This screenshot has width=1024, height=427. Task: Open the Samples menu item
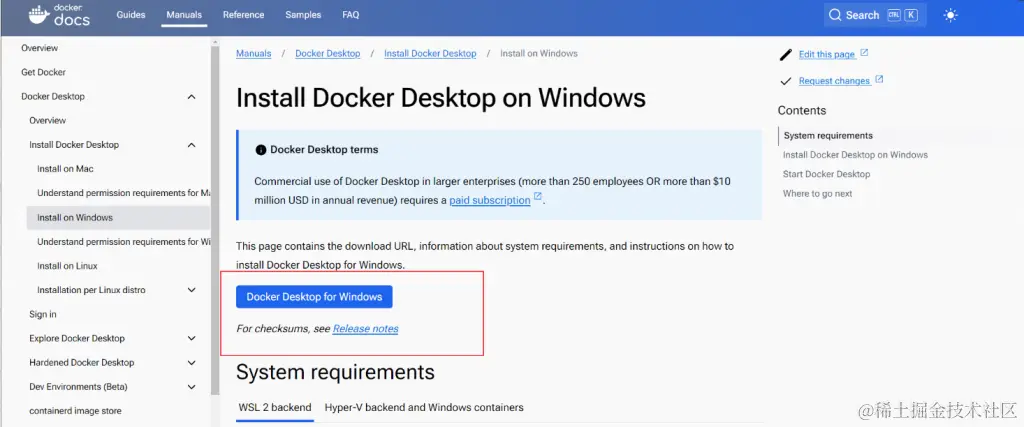coord(303,15)
